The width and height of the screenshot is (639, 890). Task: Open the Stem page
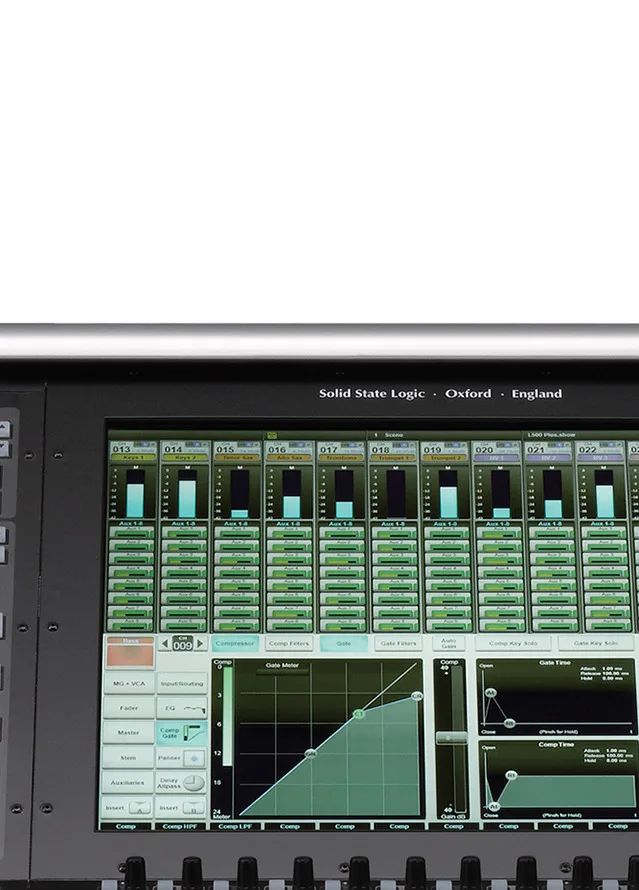(x=129, y=758)
